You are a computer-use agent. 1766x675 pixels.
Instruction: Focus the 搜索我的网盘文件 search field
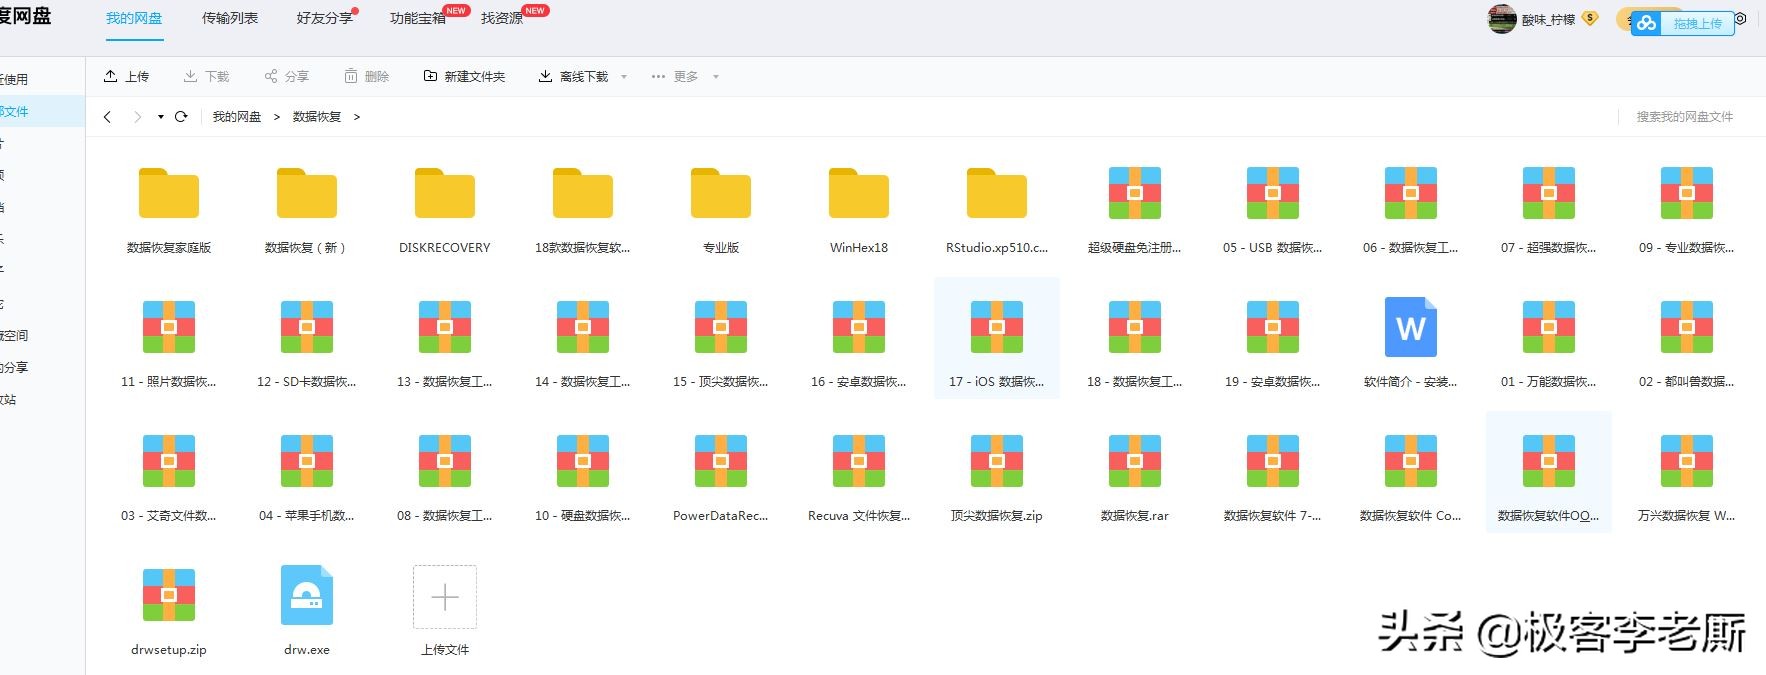point(1684,117)
